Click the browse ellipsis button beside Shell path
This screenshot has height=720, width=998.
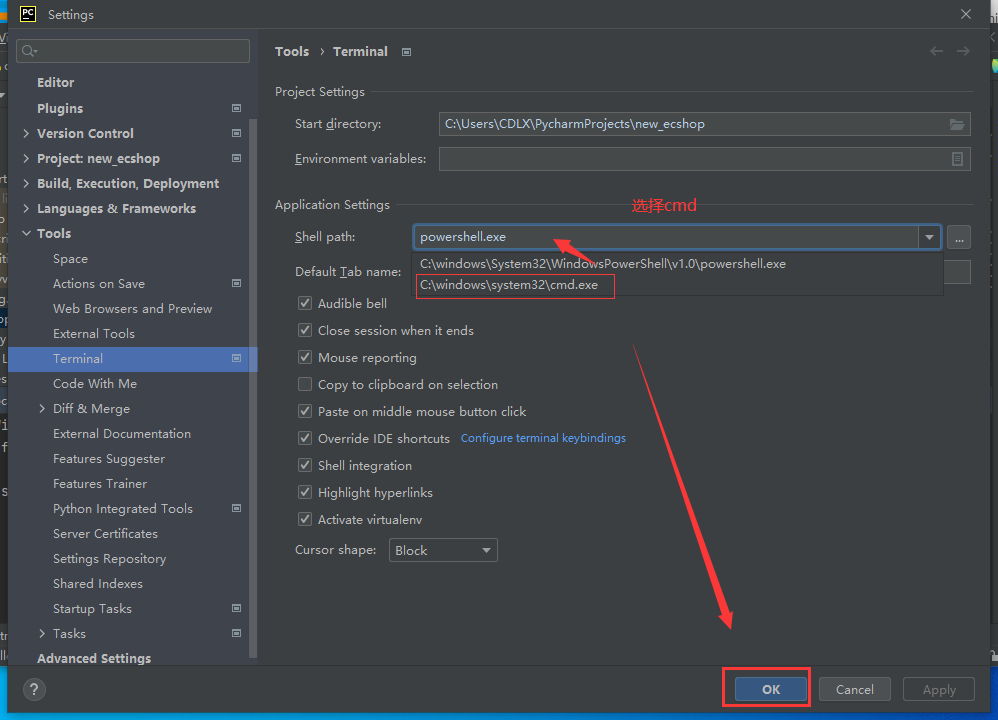pos(959,238)
